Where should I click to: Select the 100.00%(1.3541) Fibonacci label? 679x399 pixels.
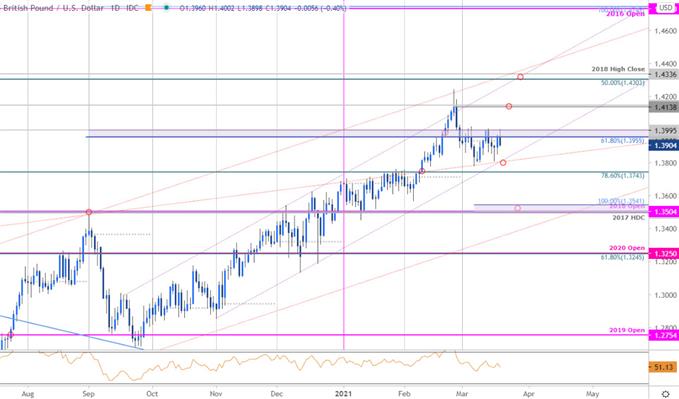click(x=621, y=201)
